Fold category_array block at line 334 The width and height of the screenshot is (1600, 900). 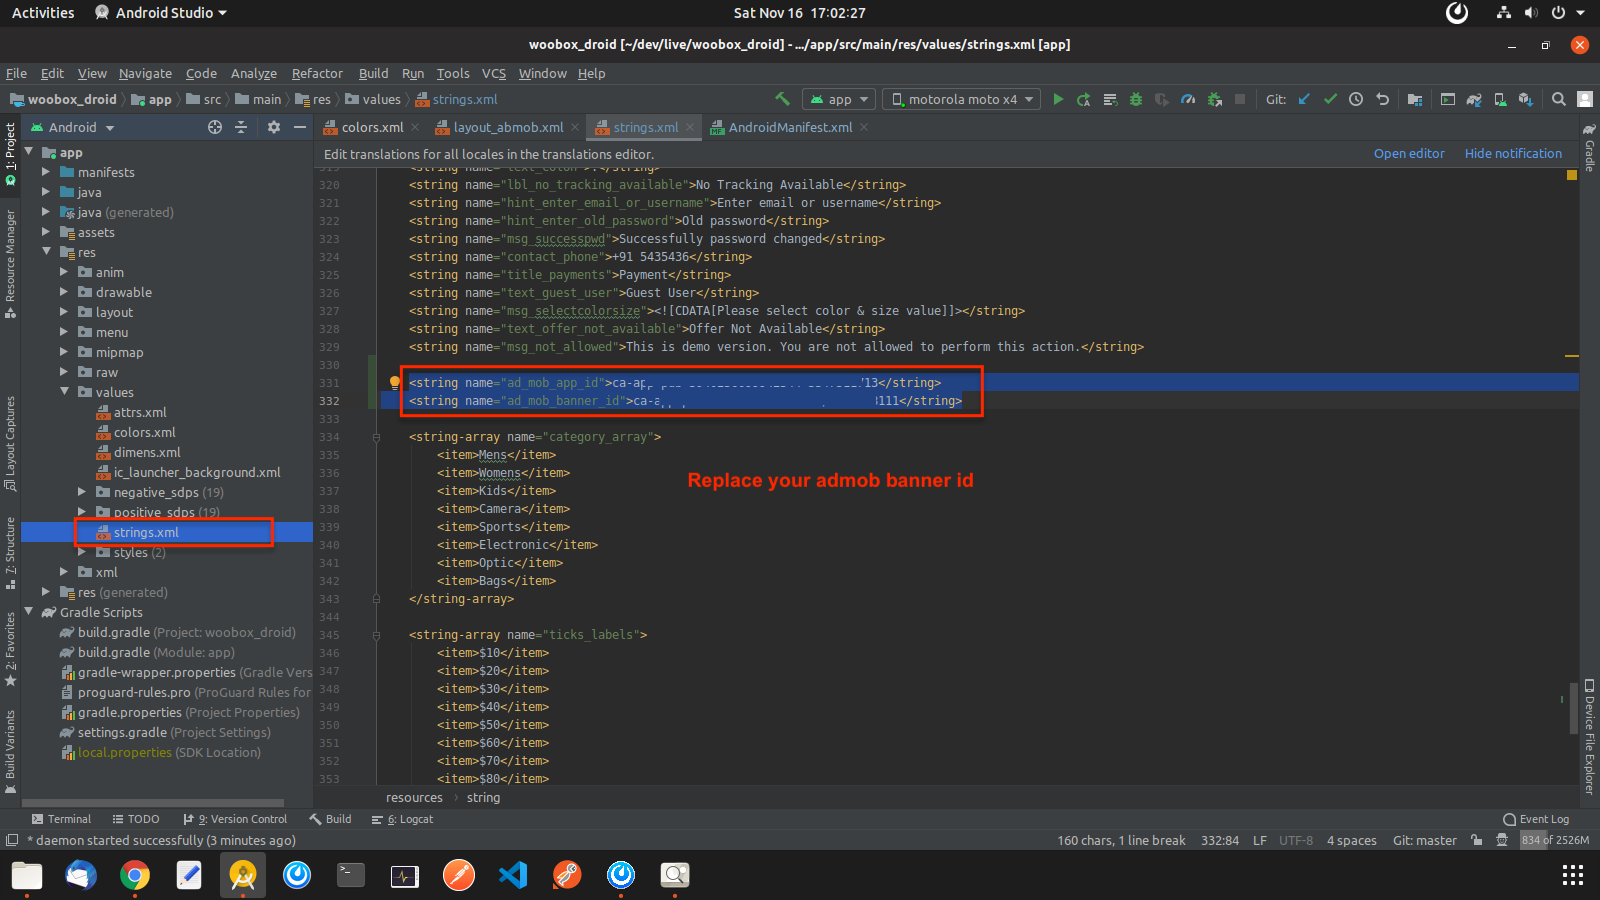376,437
